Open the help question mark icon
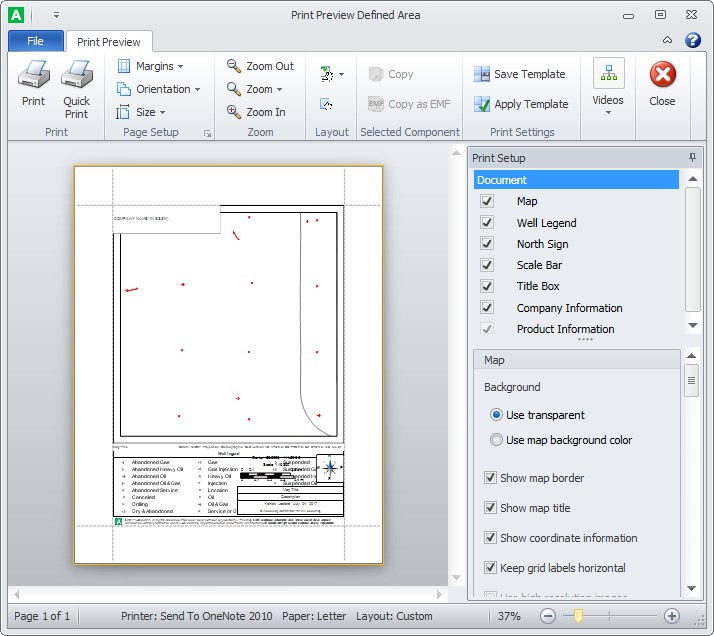 click(692, 41)
